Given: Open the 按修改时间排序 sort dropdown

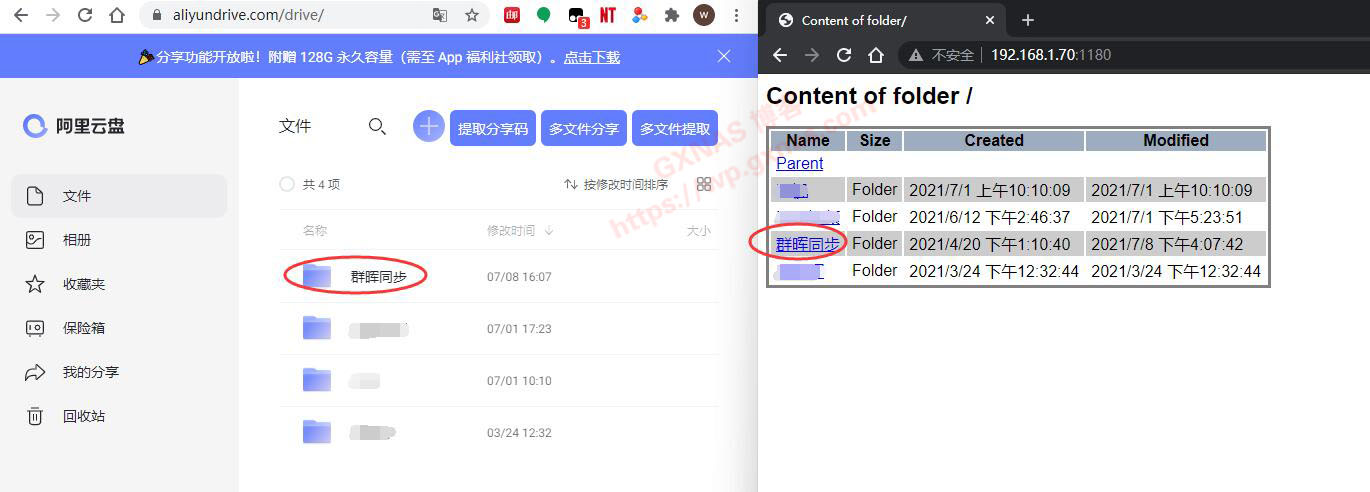Looking at the screenshot, I should click(x=616, y=184).
